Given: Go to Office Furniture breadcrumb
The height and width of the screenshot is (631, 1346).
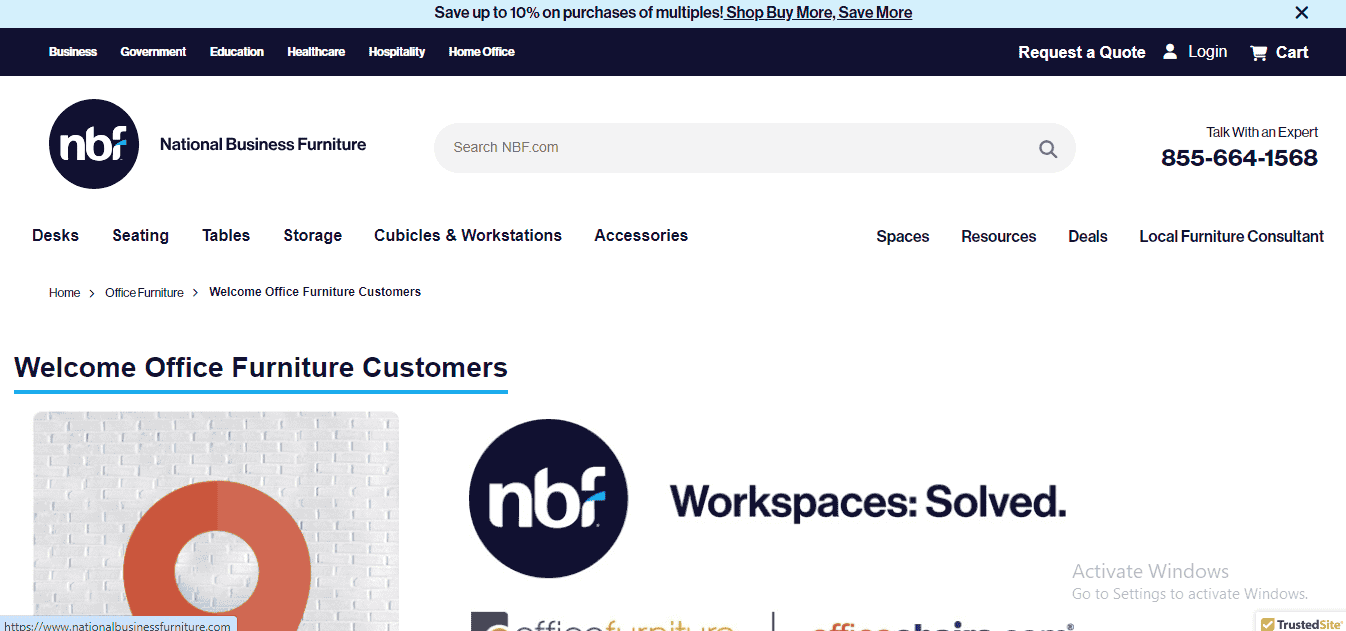Looking at the screenshot, I should tap(144, 293).
